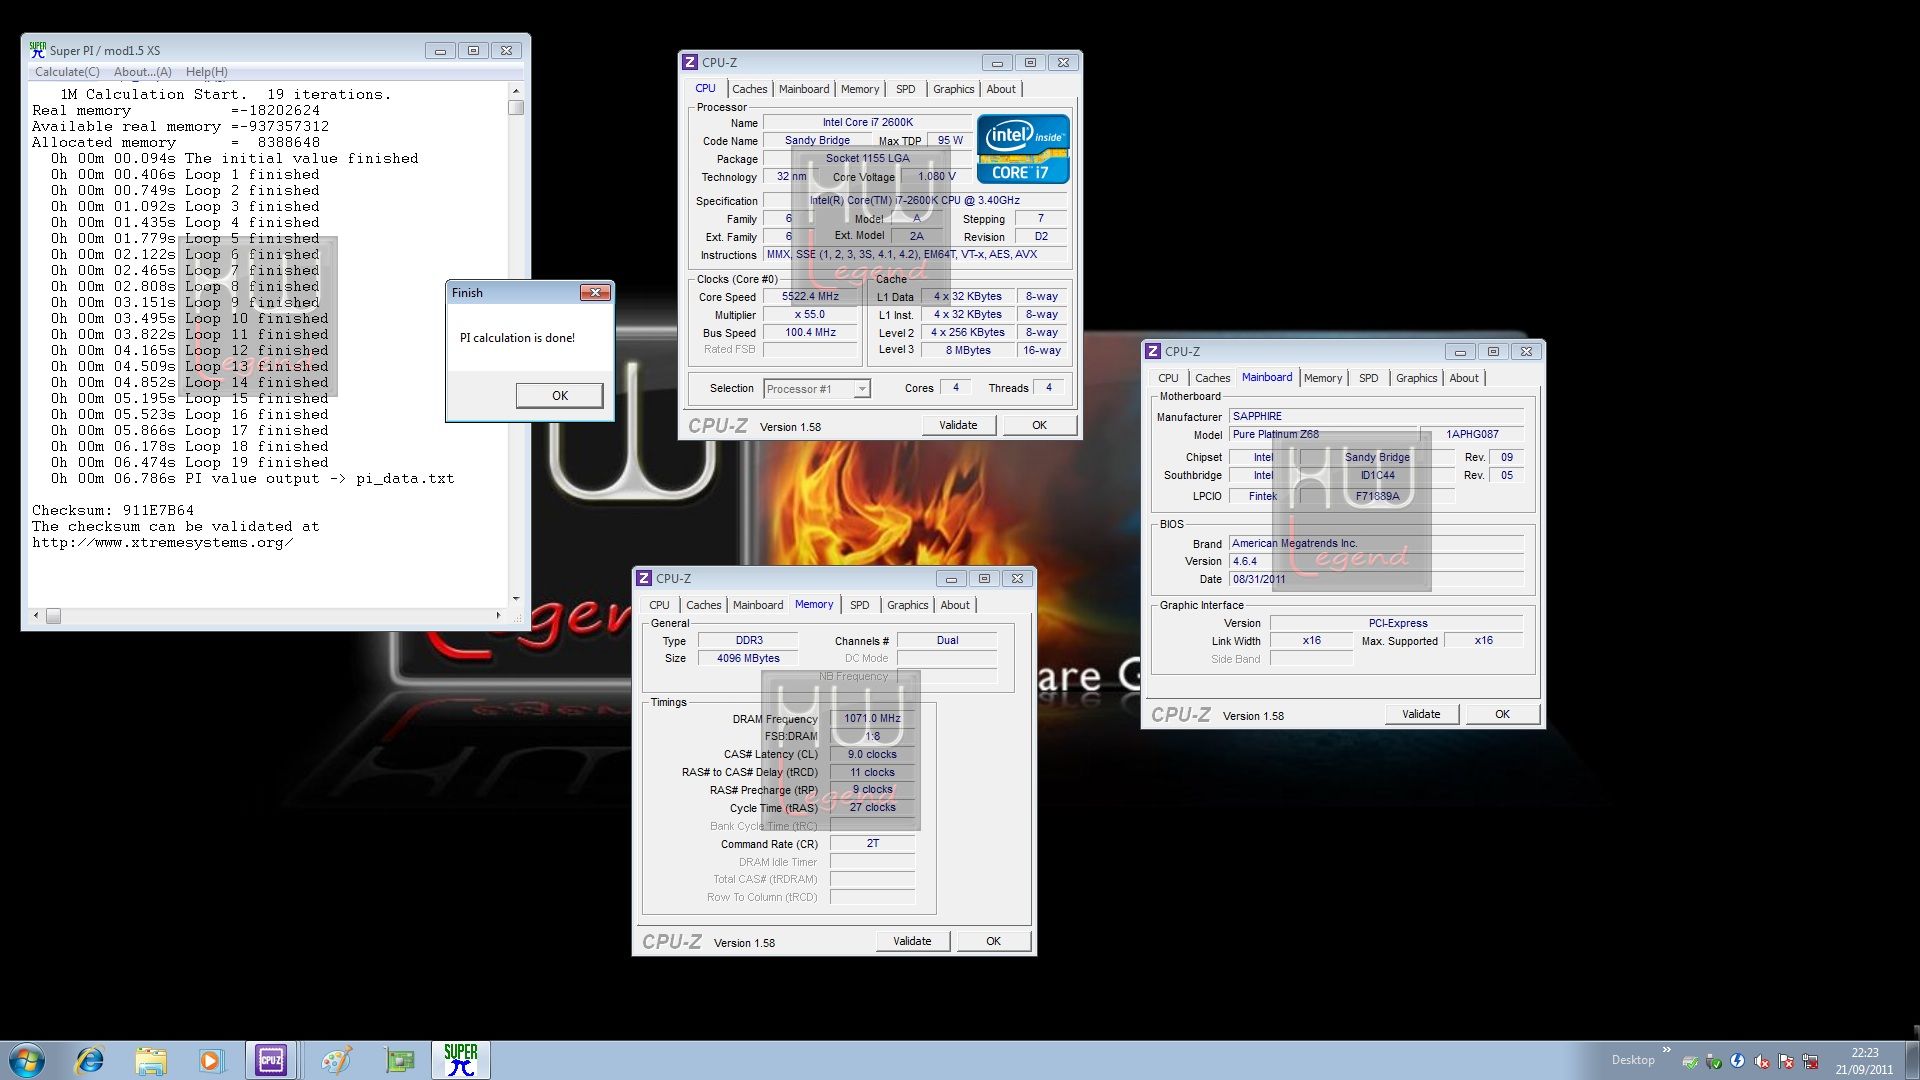1920x1080 pixels.
Task: Switch to Caches tab in Memory window
Action: (703, 605)
